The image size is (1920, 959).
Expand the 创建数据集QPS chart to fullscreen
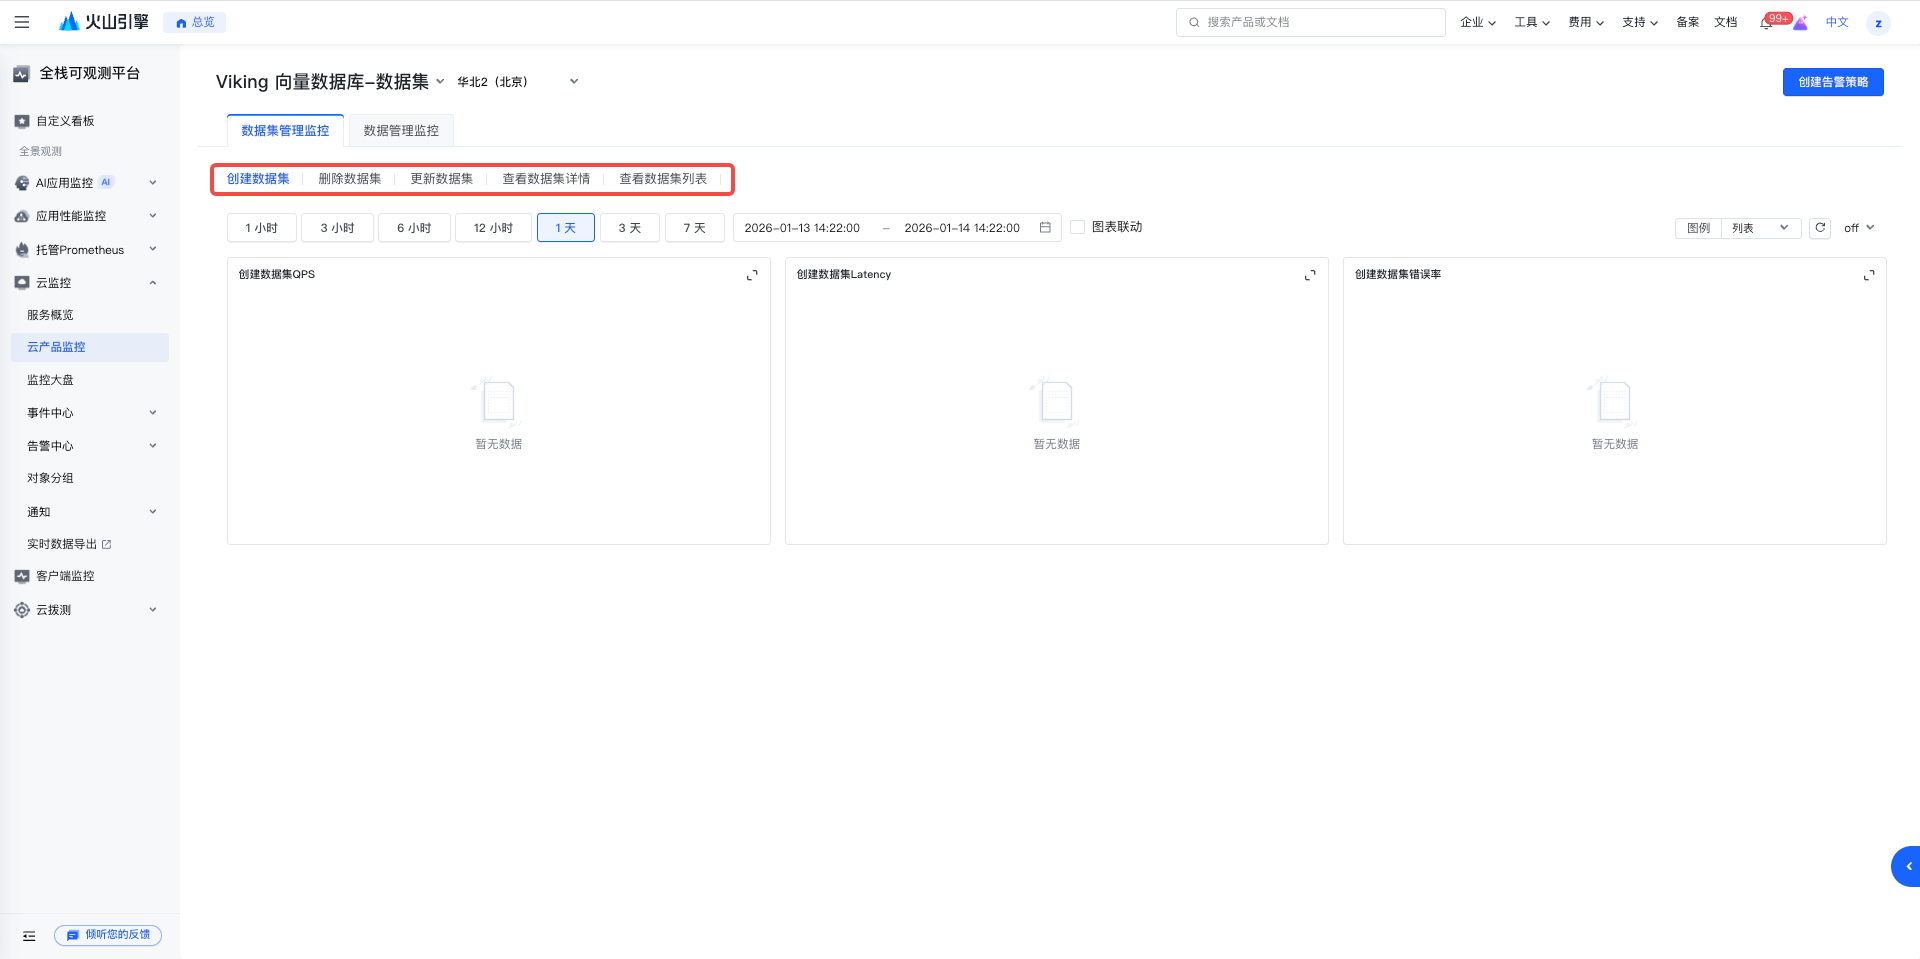pos(752,275)
